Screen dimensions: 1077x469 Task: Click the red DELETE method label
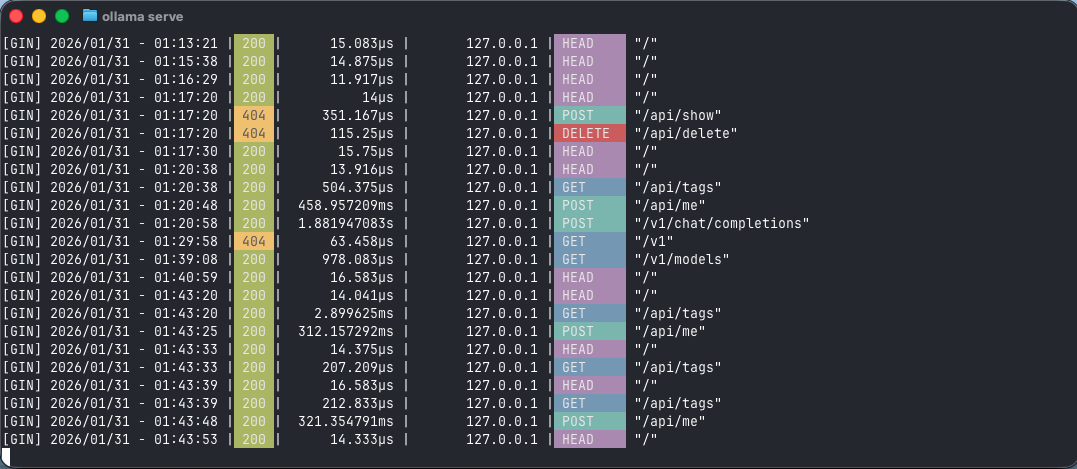point(590,133)
